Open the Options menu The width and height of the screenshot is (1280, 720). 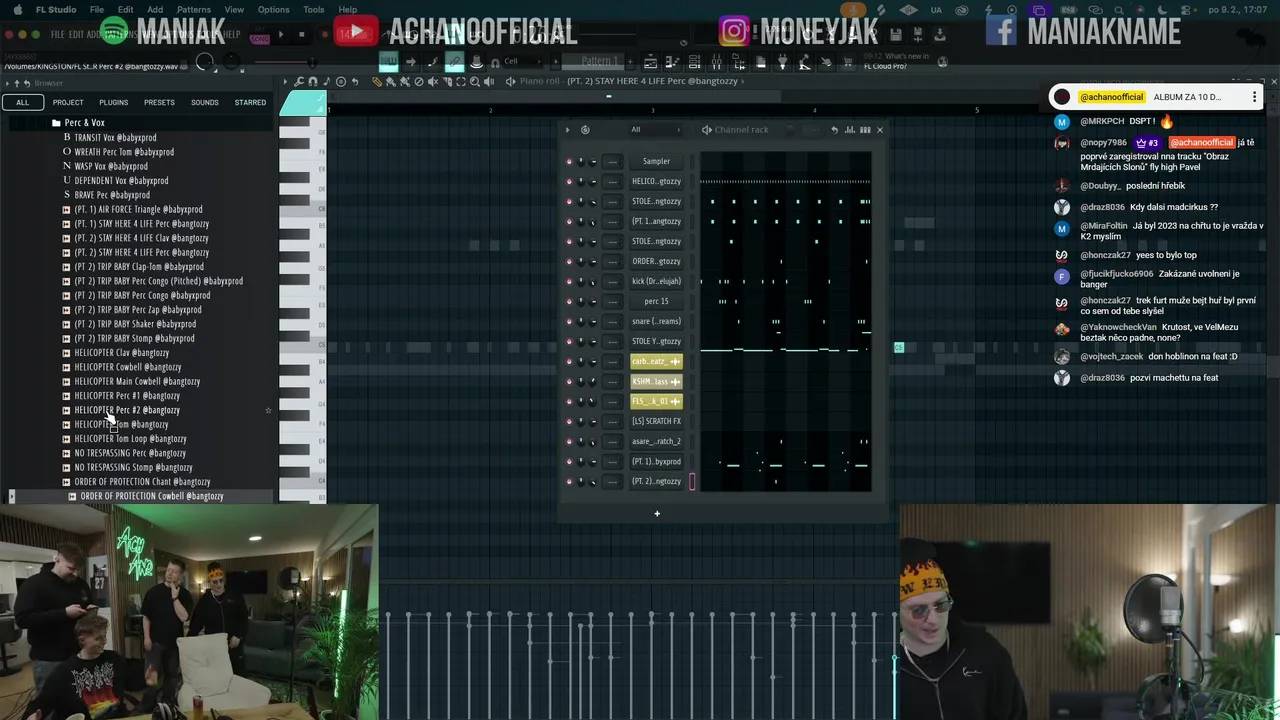(x=273, y=9)
